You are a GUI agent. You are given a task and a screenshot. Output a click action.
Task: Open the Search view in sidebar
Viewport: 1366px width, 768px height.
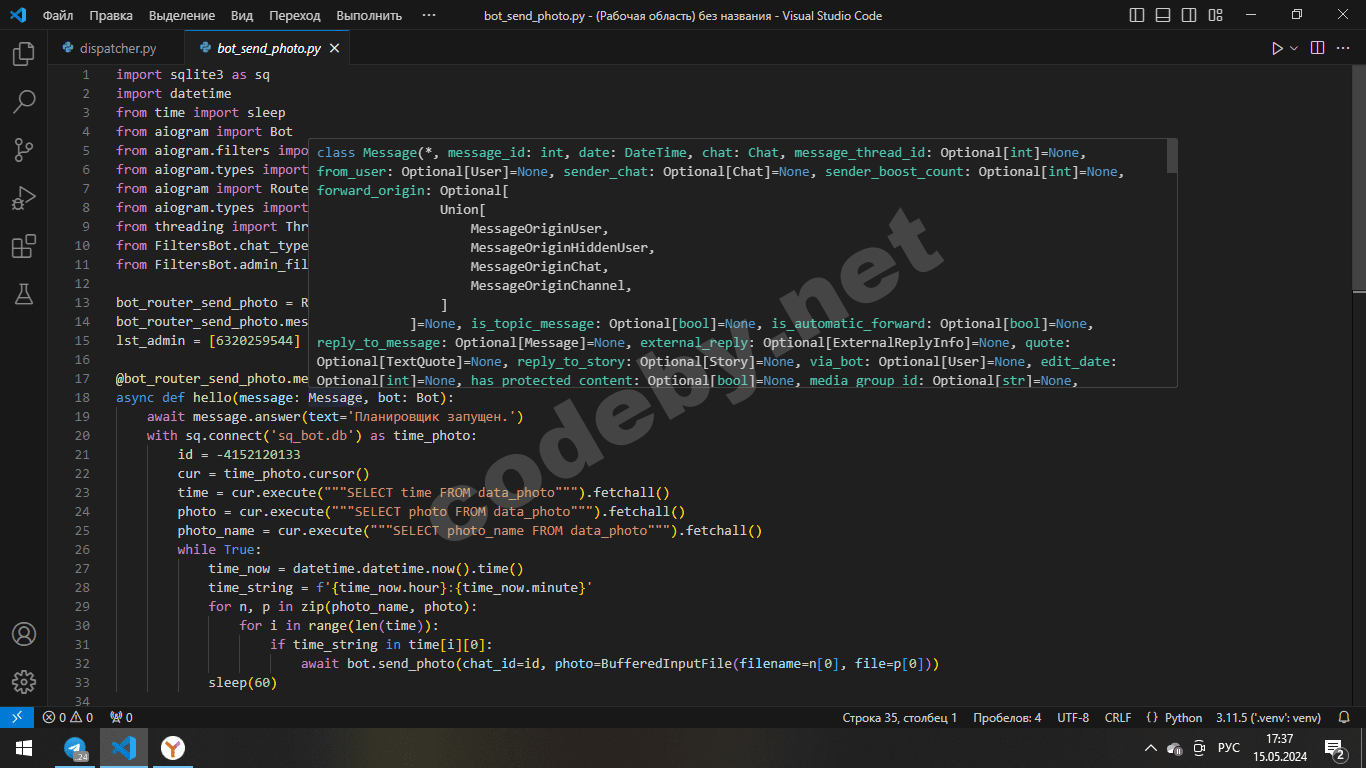[x=23, y=102]
